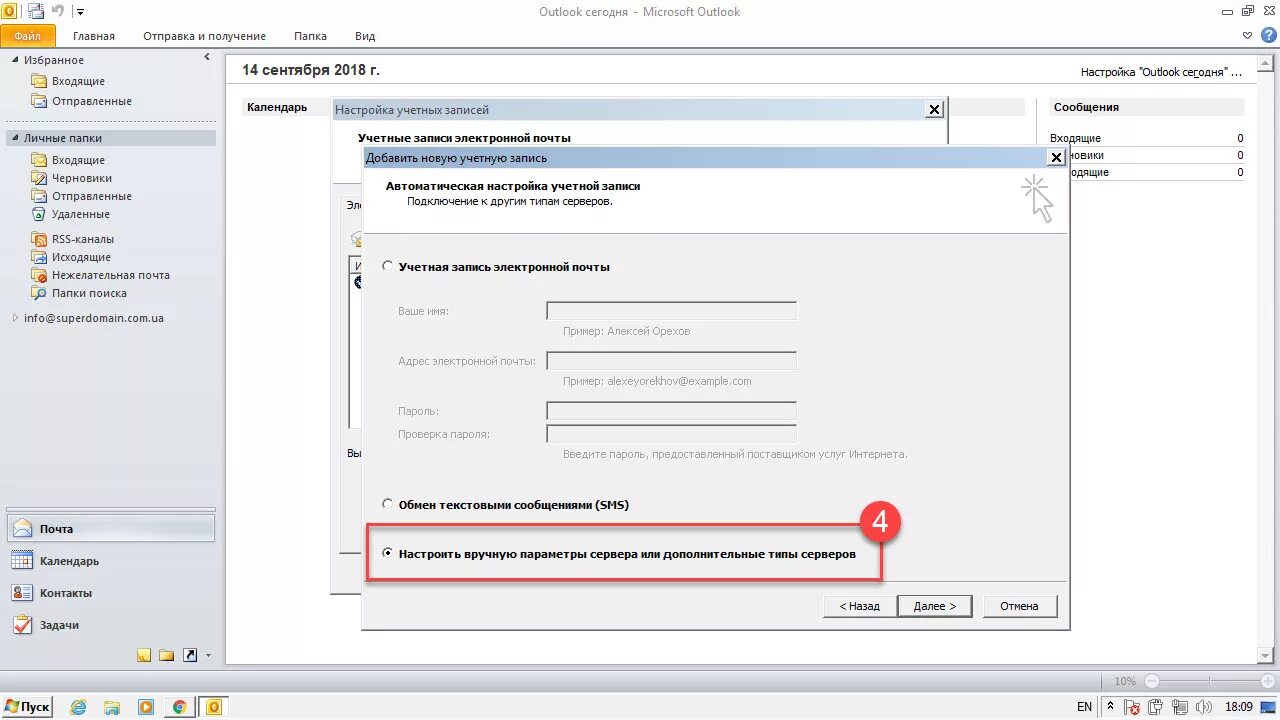Image resolution: width=1280 pixels, height=720 pixels.
Task: Expand the info@superdomain.com.ua account node
Action: [15, 318]
